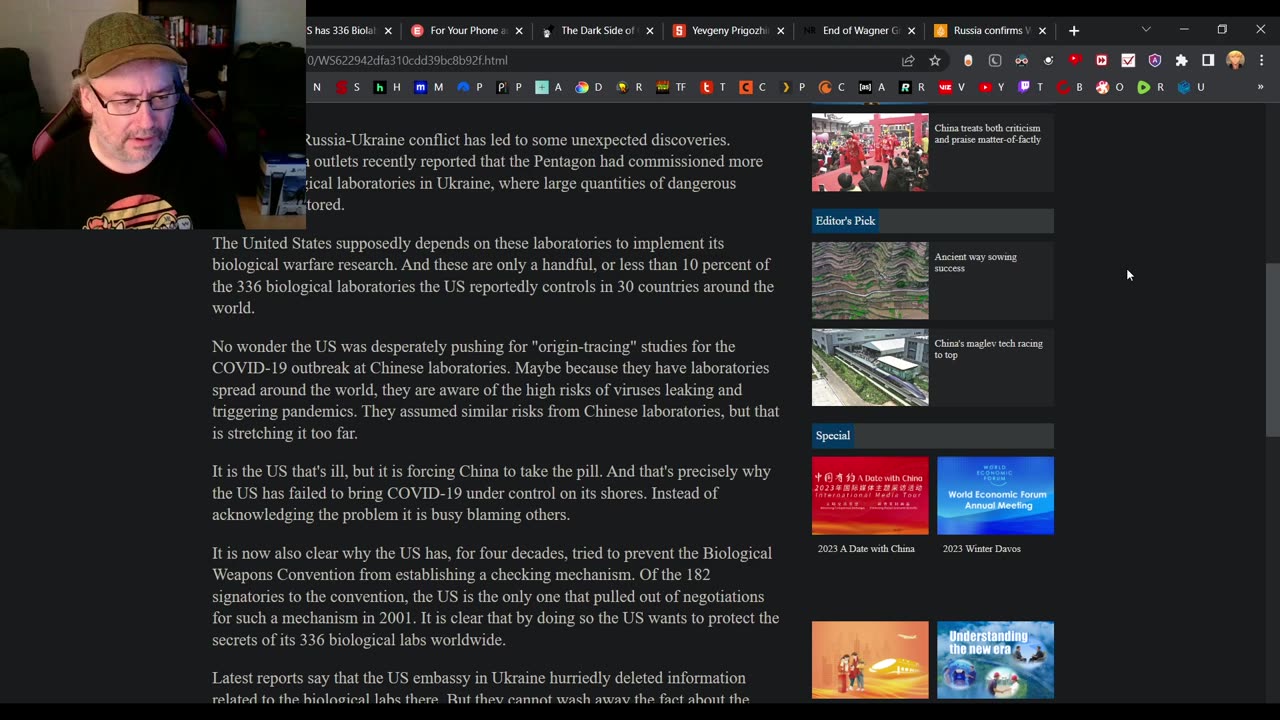The width and height of the screenshot is (1280, 720).
Task: Click the purple shield extension icon
Action: (1155, 60)
